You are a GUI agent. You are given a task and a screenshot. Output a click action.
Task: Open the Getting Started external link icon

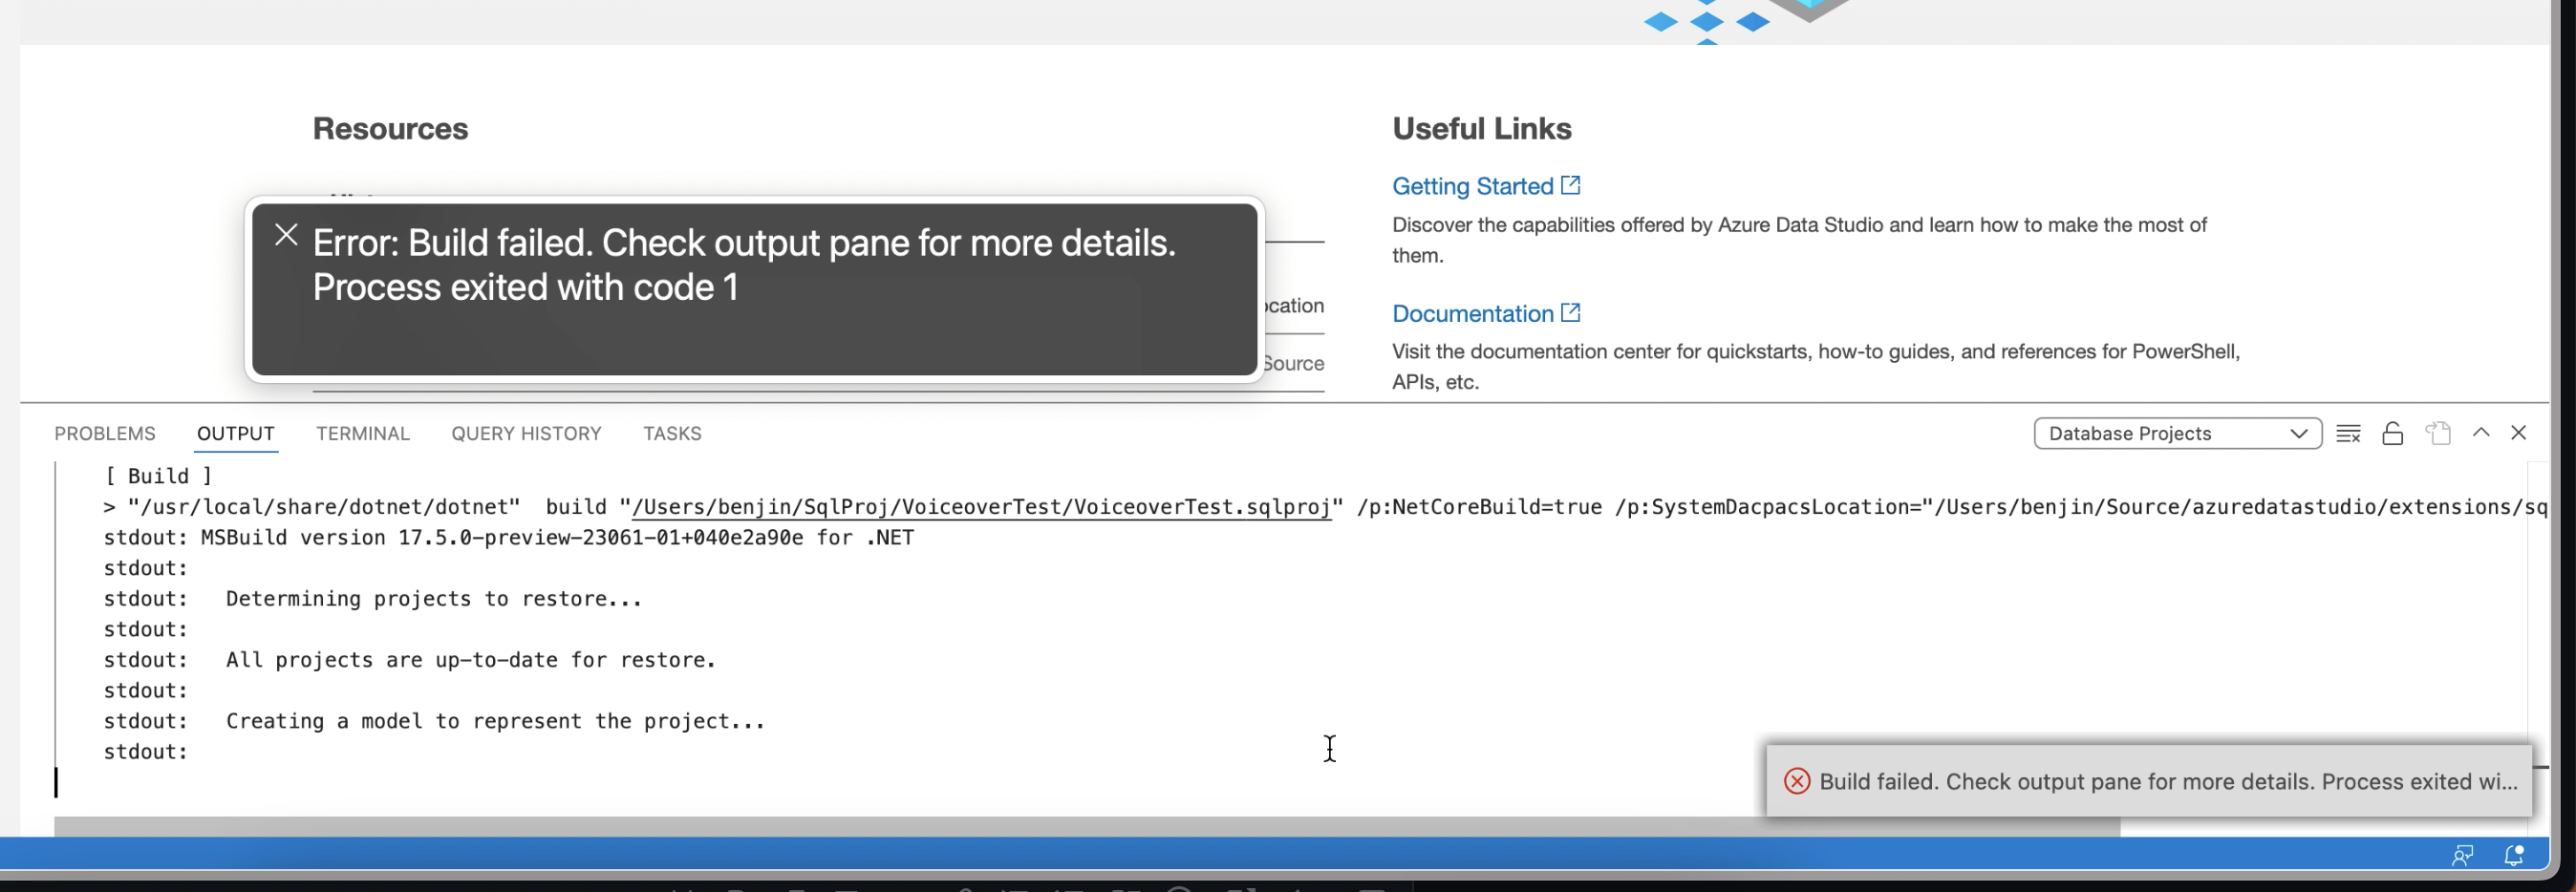point(1570,185)
